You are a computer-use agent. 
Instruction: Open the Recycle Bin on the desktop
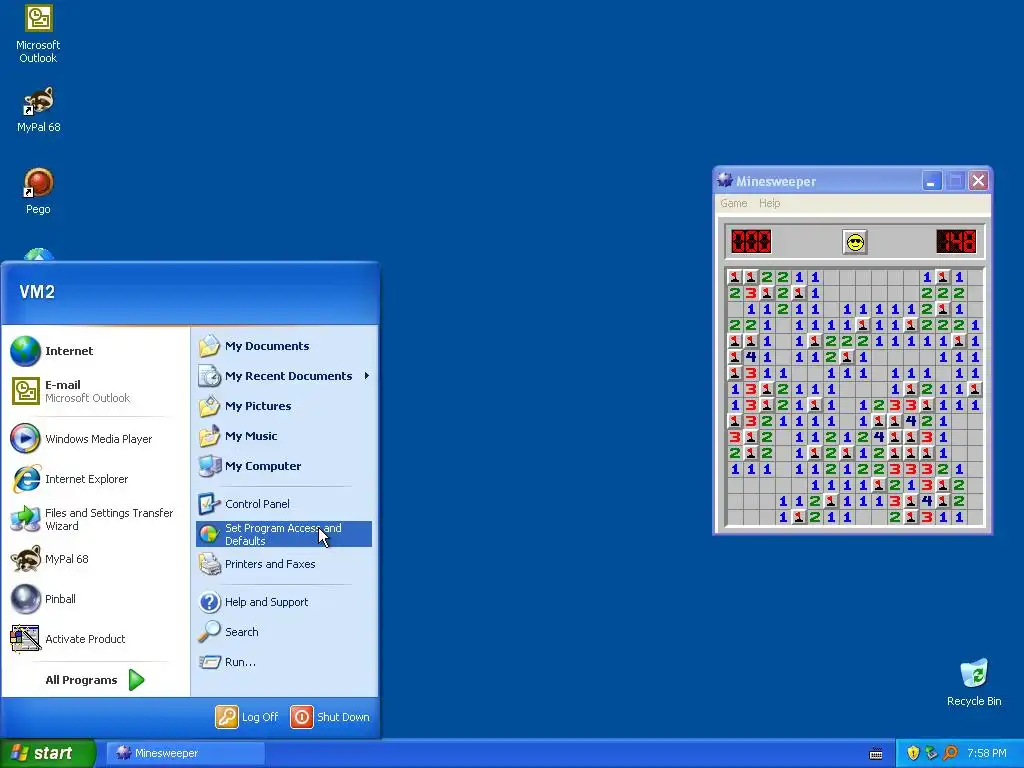click(974, 683)
